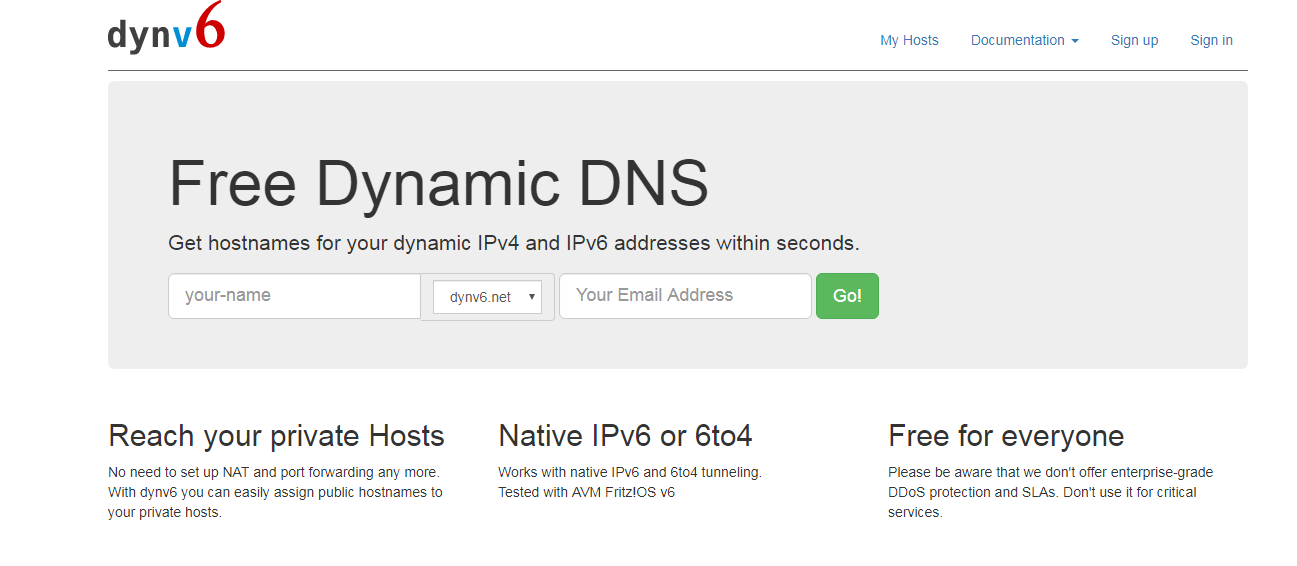The width and height of the screenshot is (1297, 566).
Task: Open the dynv6.net domain dropdown
Action: point(486,297)
